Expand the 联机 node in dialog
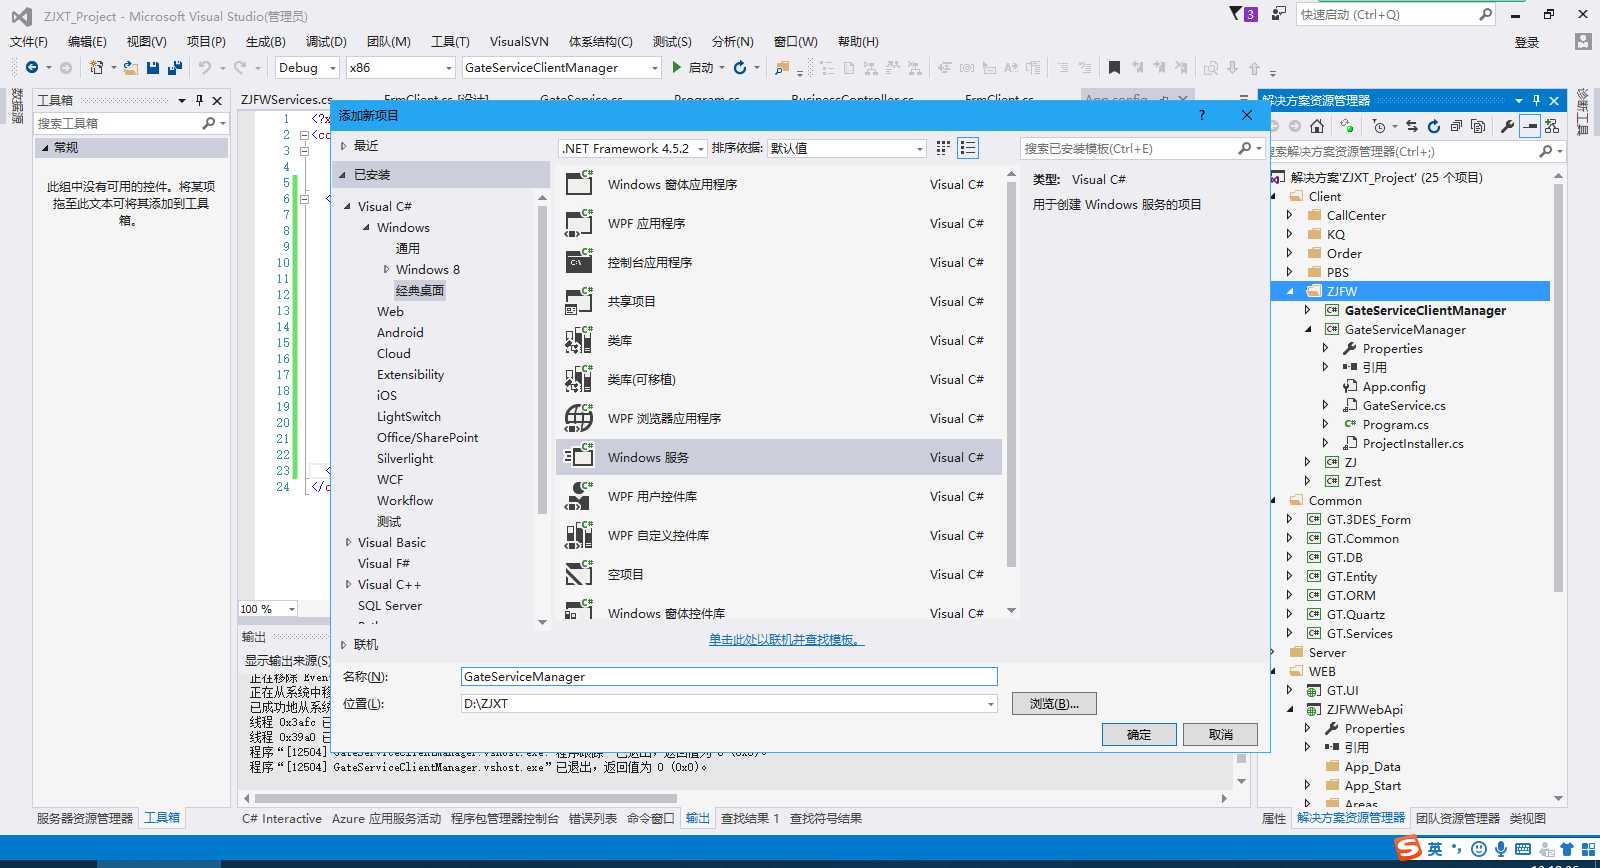This screenshot has height=868, width=1600. [344, 645]
